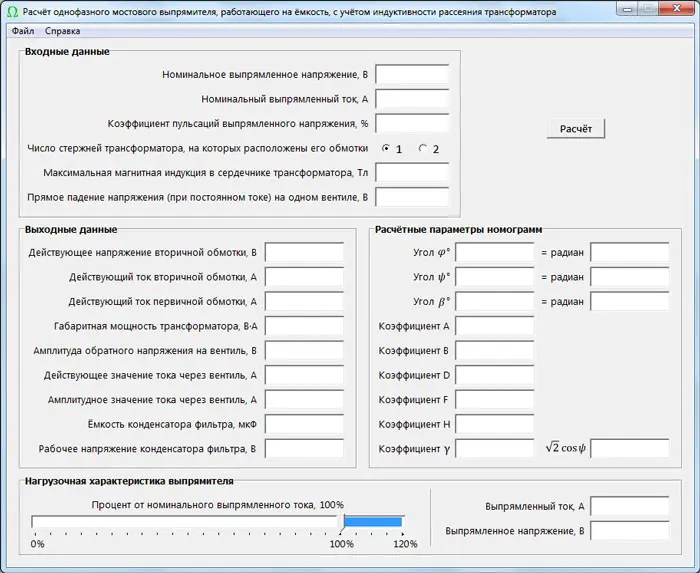Click the Угол φ degrees field

pos(494,252)
